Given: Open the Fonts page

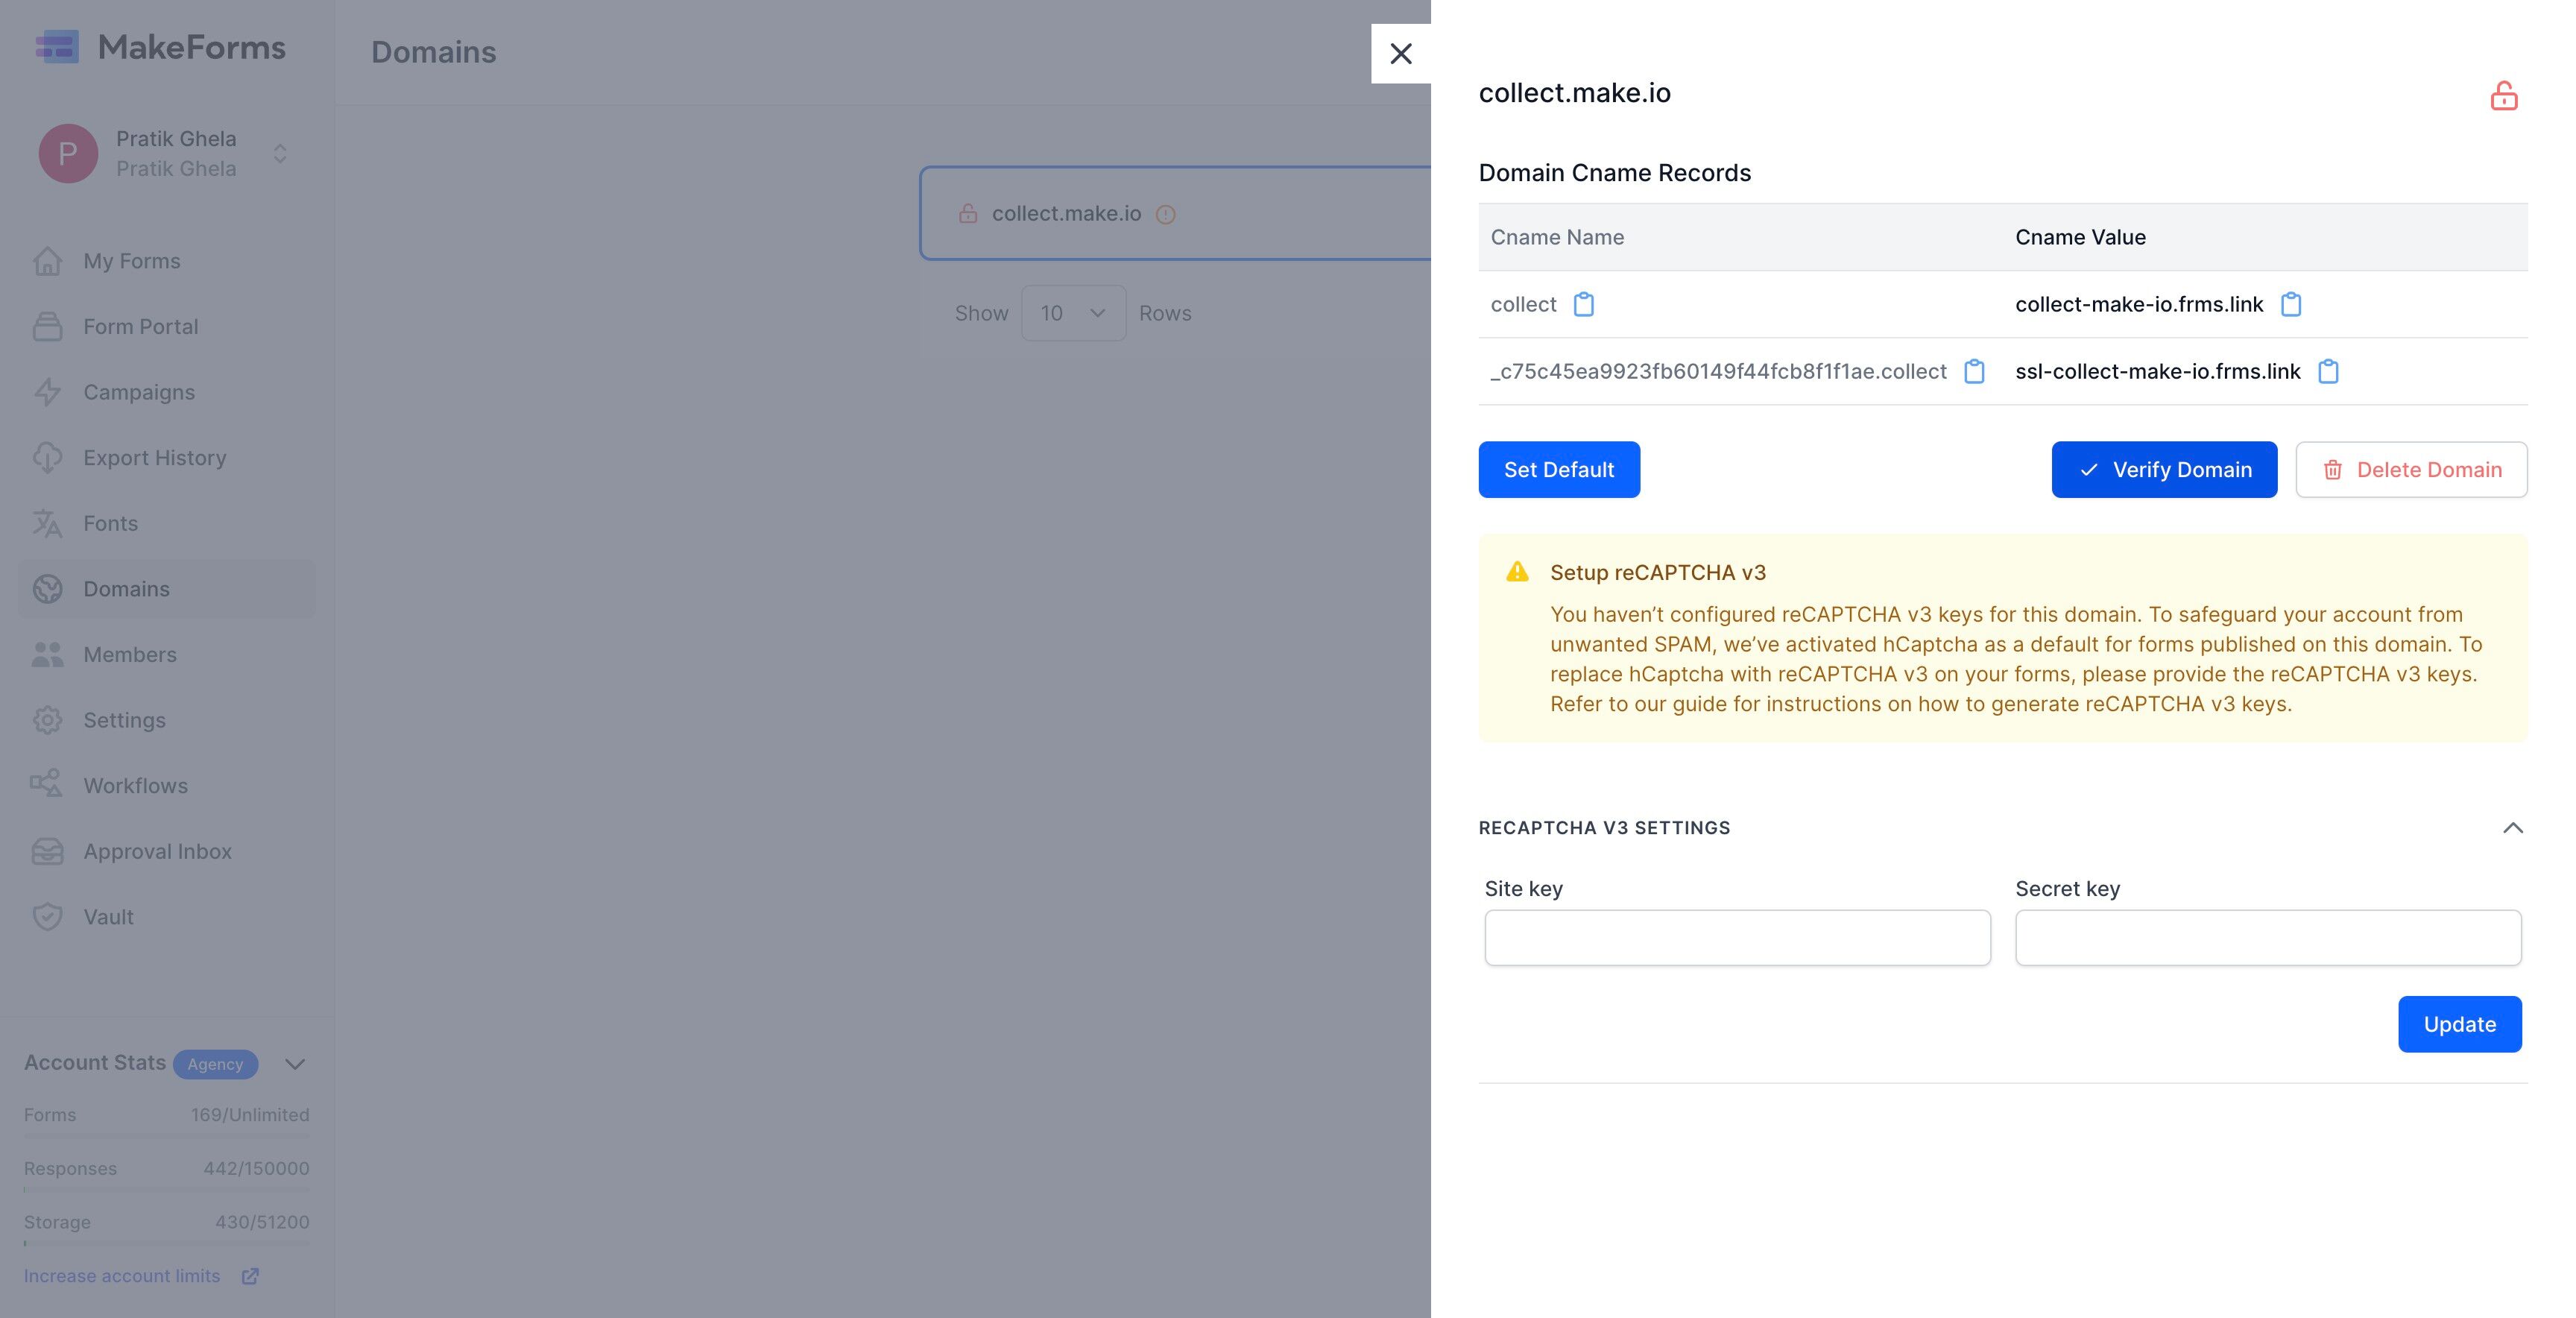Looking at the screenshot, I should coord(166,523).
